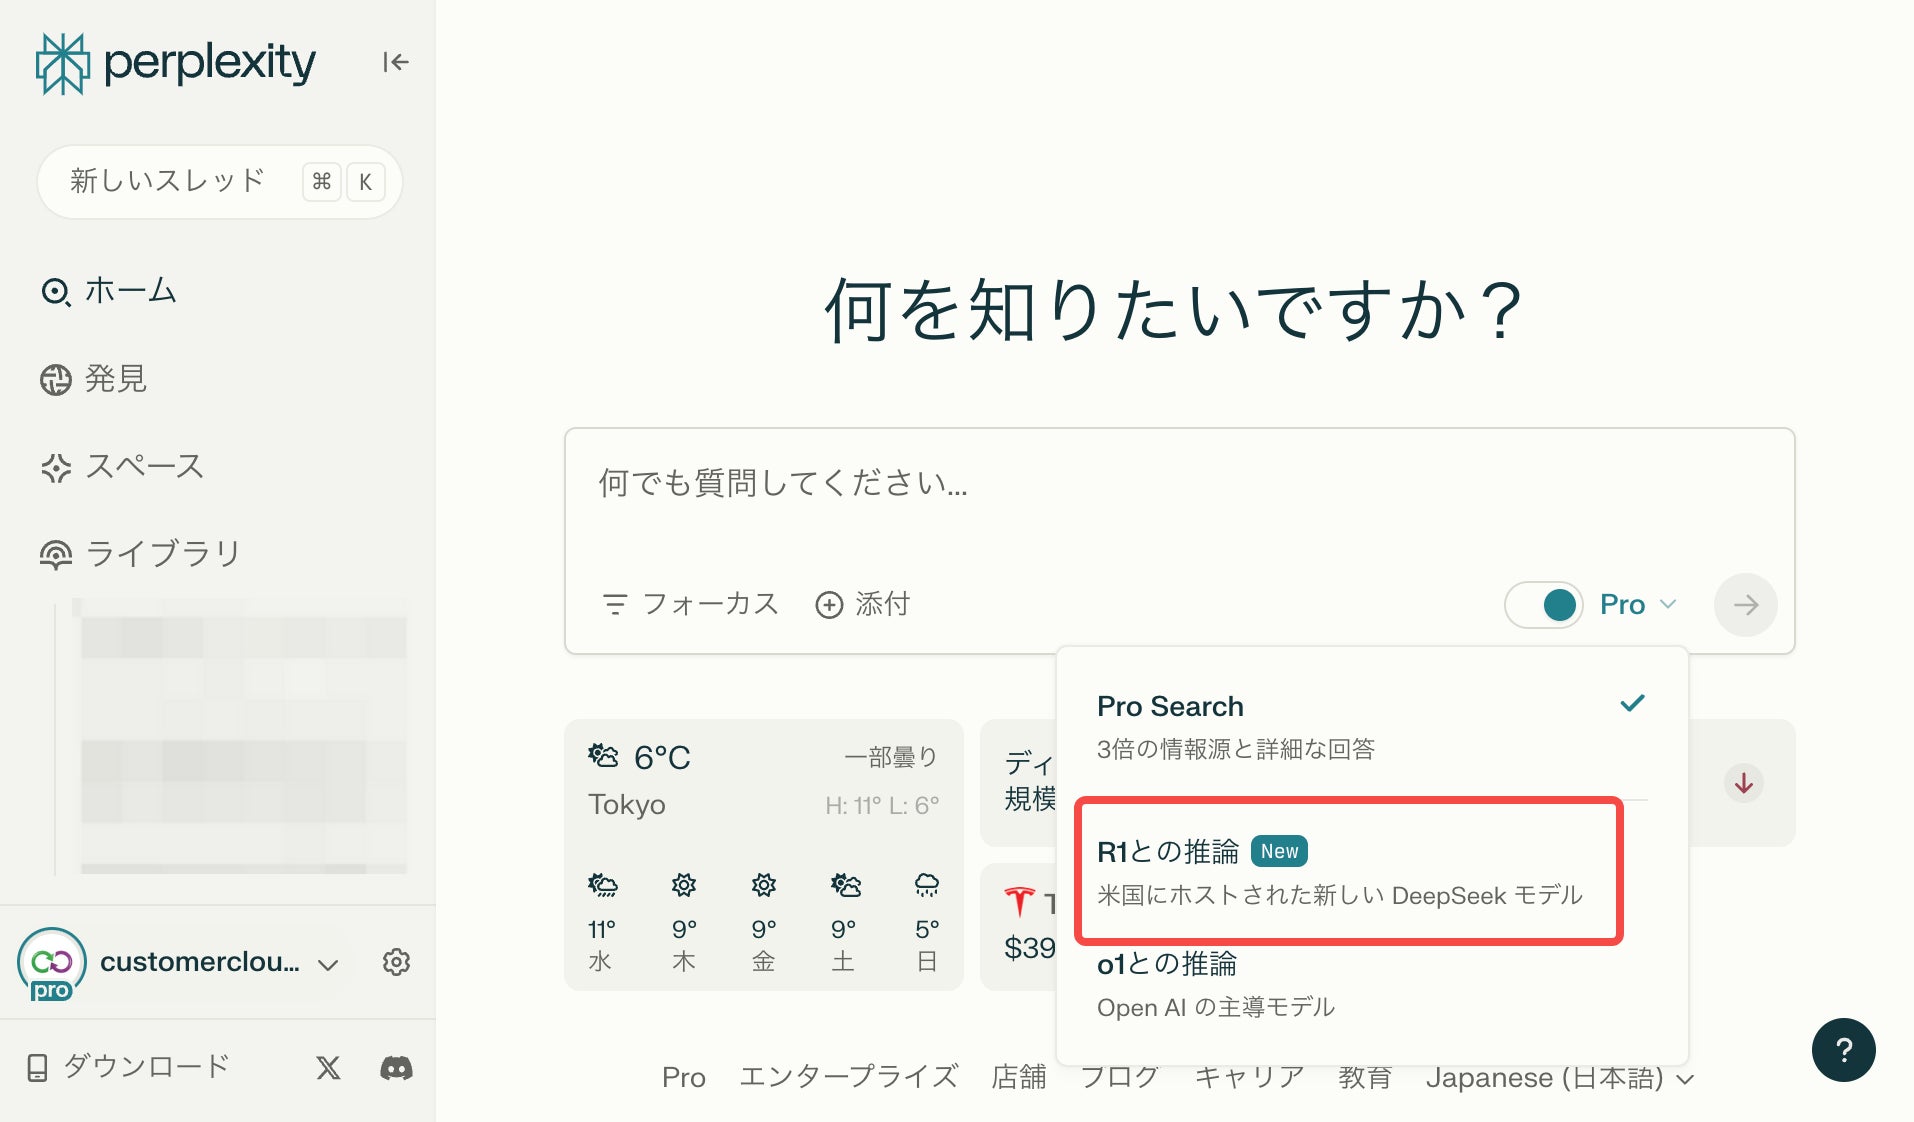1914x1122 pixels.
Task: Open help with the question mark button
Action: coord(1843,1050)
